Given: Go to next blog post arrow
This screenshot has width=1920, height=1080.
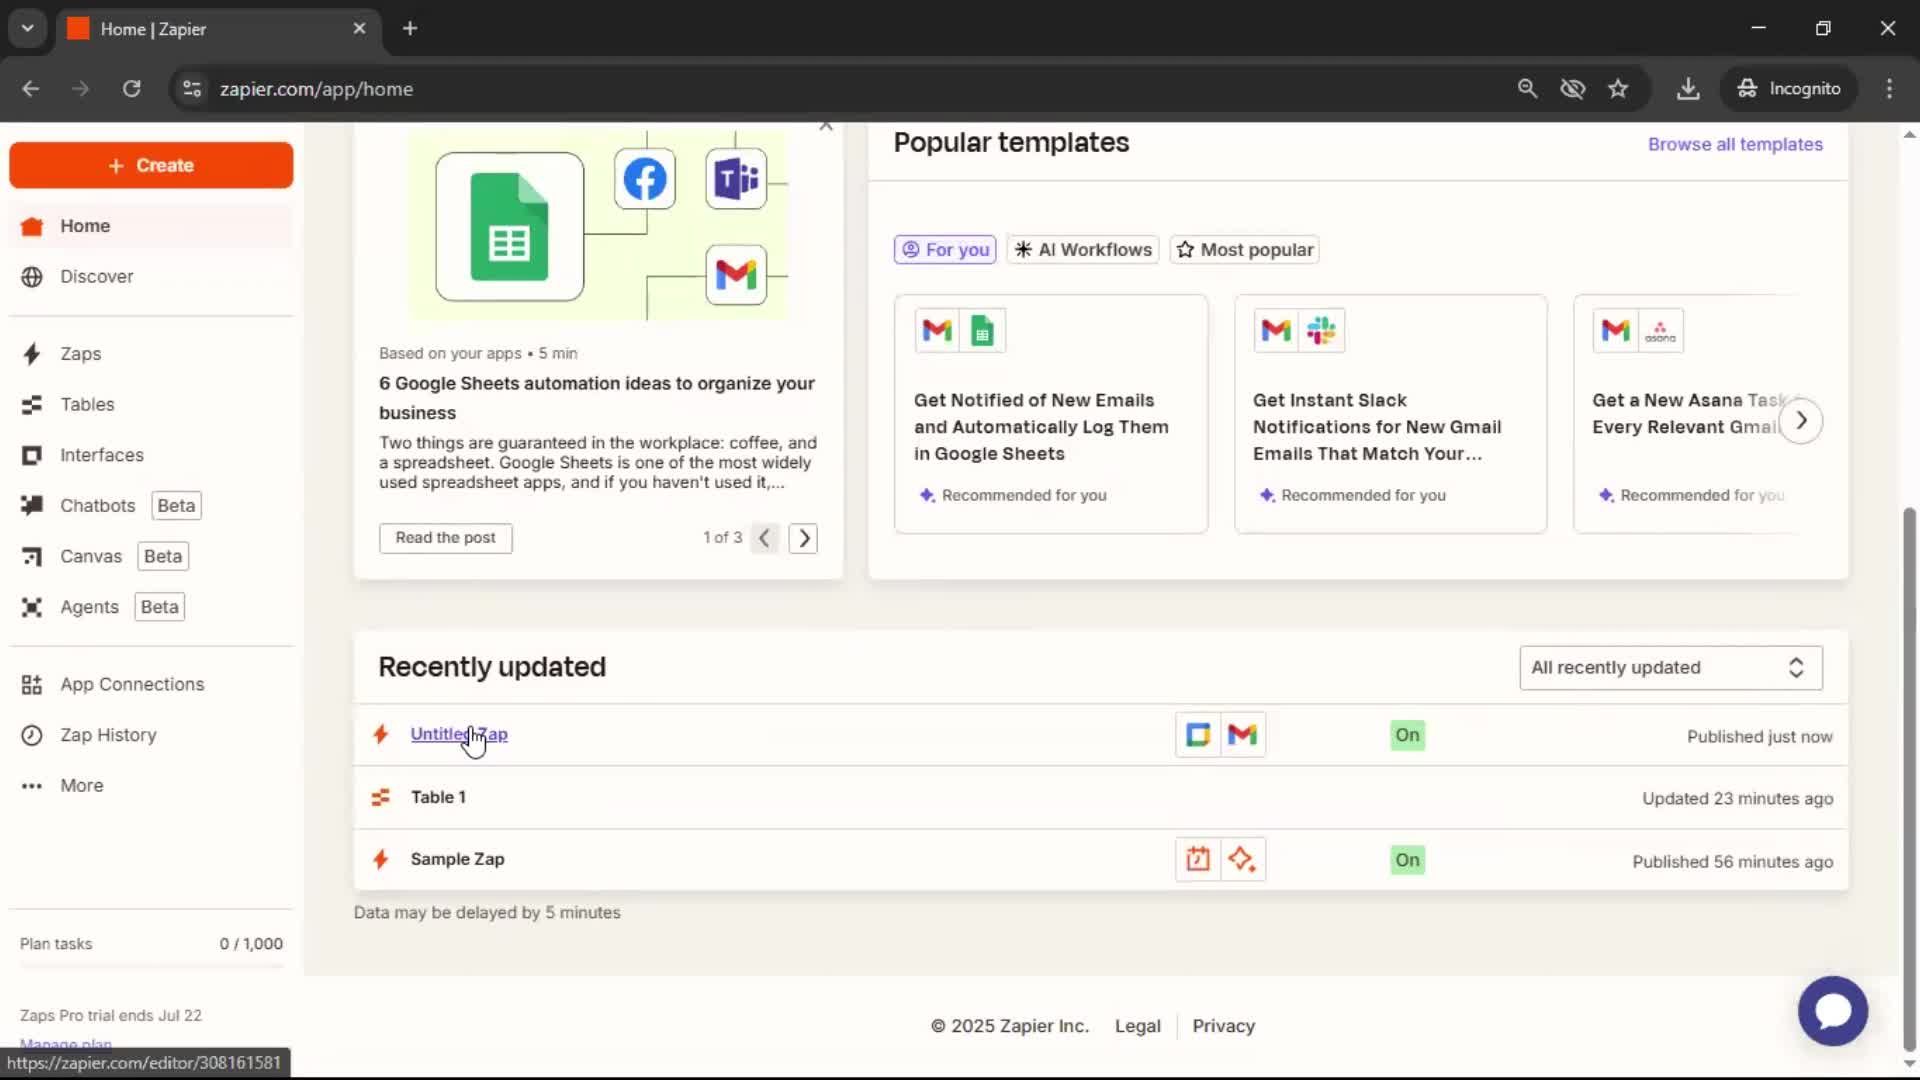Looking at the screenshot, I should click(803, 538).
